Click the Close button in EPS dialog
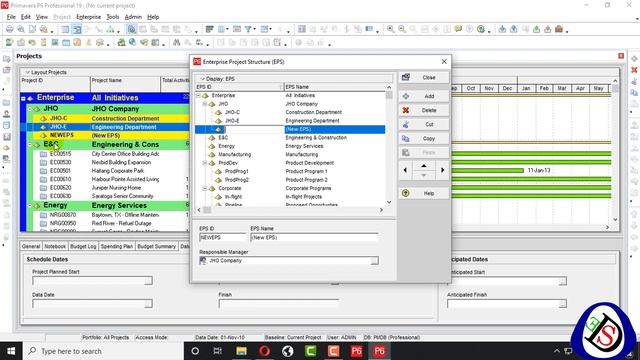Viewport: 640px width, 360px height. (x=424, y=77)
